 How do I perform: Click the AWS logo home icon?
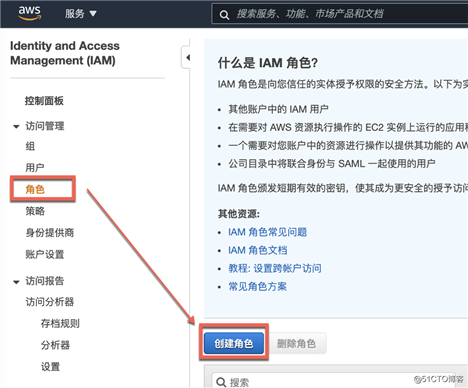point(29,13)
